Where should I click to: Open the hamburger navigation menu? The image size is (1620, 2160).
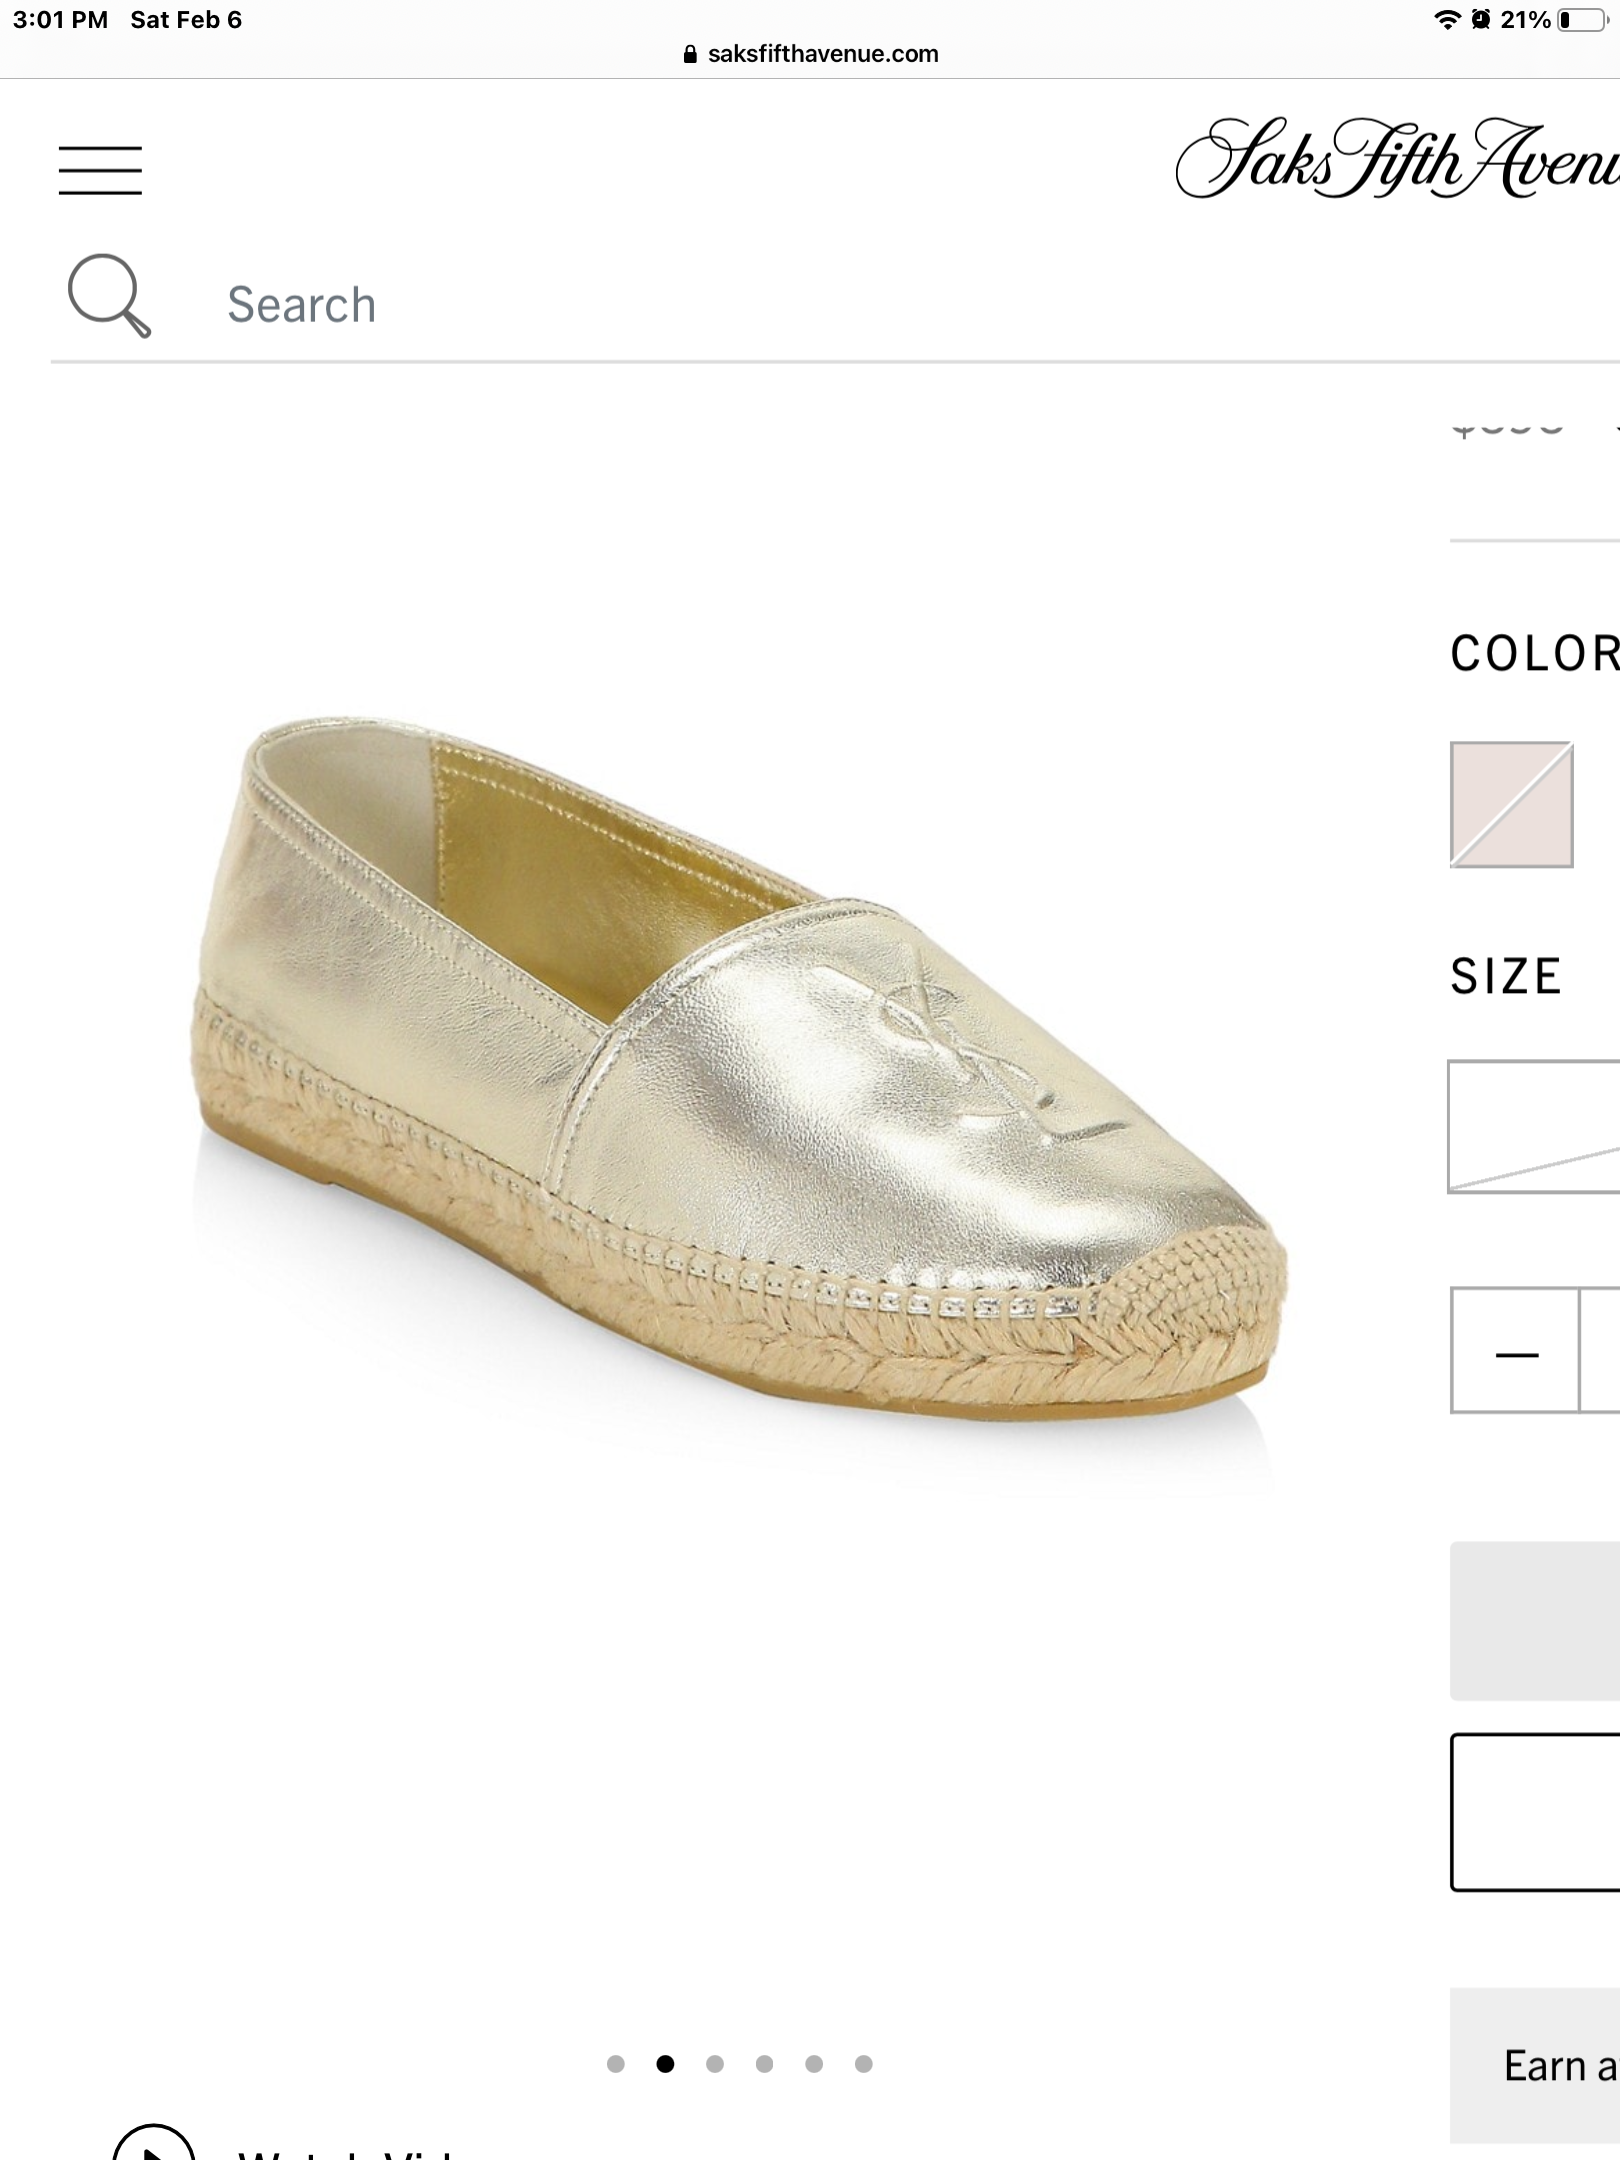click(x=100, y=170)
